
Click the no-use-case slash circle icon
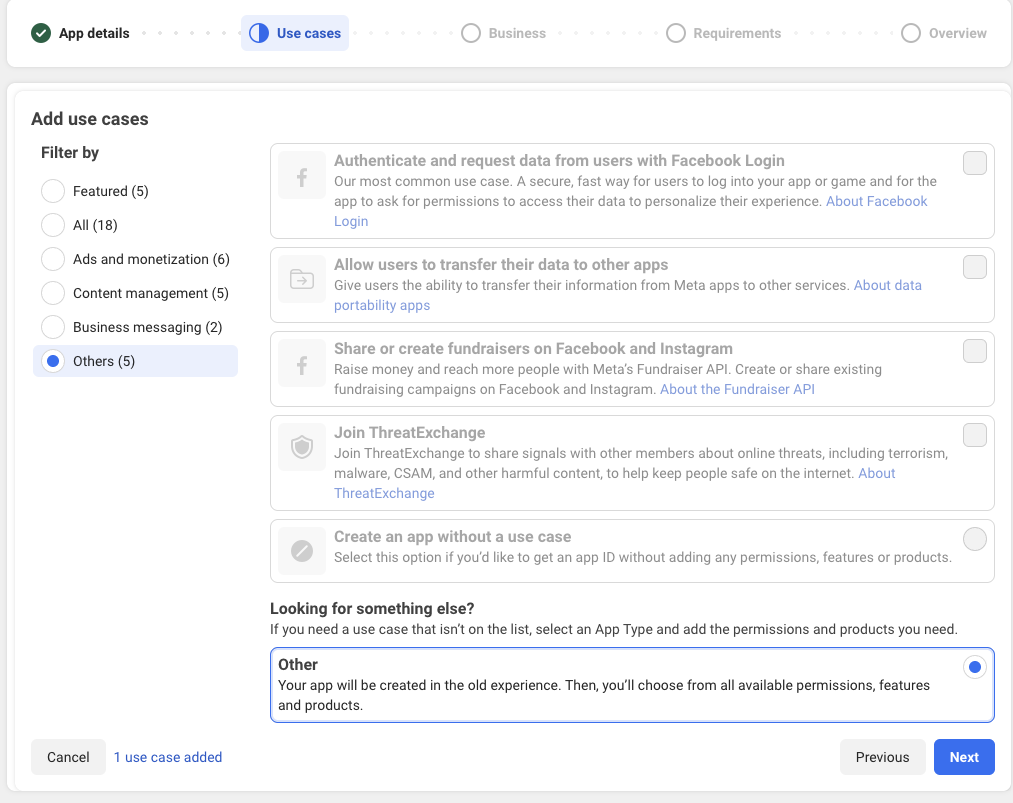pos(302,551)
